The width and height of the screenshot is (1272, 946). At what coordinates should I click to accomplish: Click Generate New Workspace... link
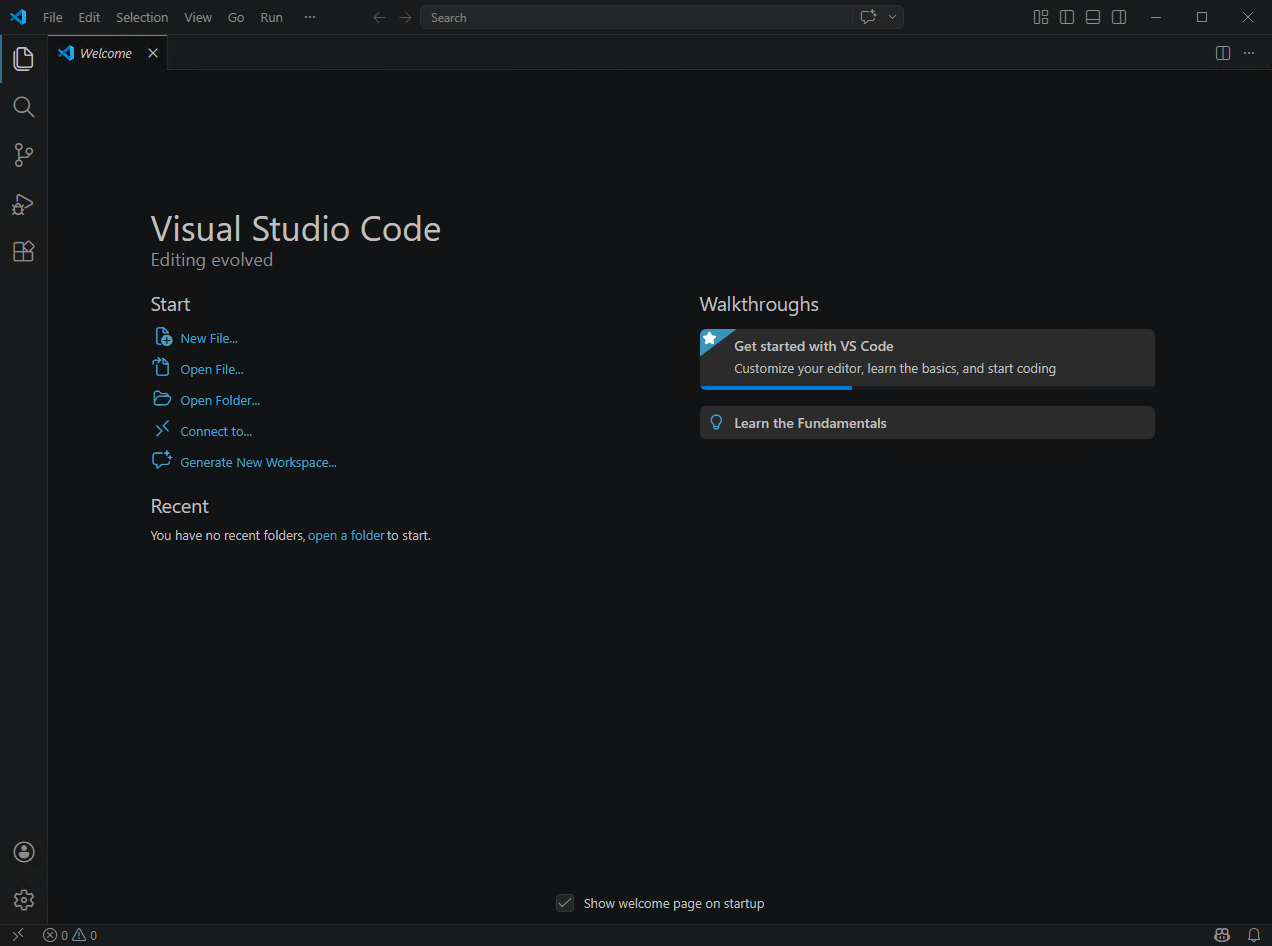tap(258, 462)
